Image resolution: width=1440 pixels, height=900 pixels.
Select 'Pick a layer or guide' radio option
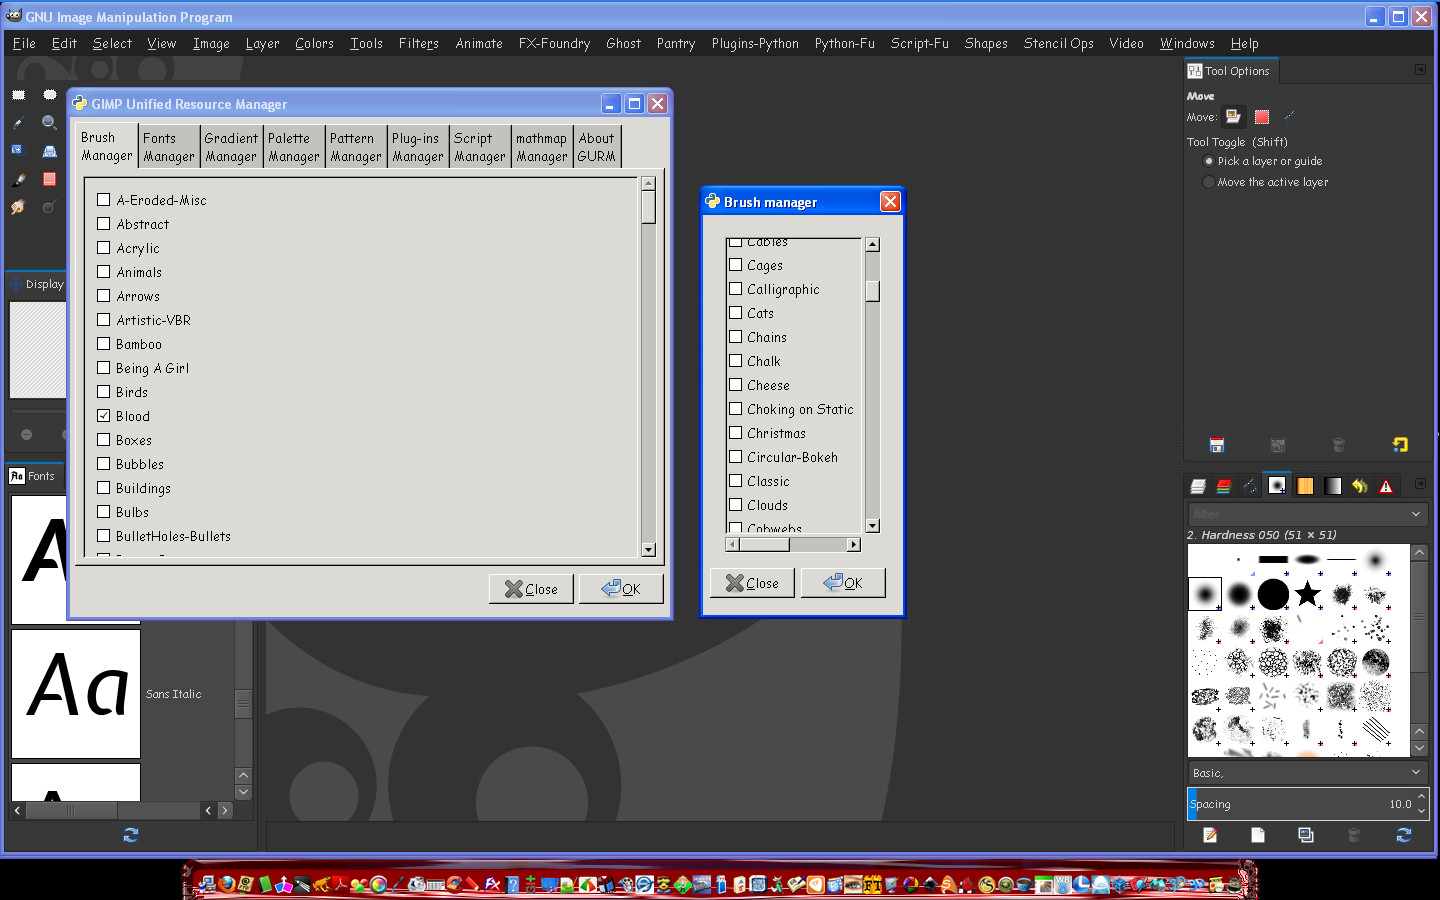point(1209,161)
